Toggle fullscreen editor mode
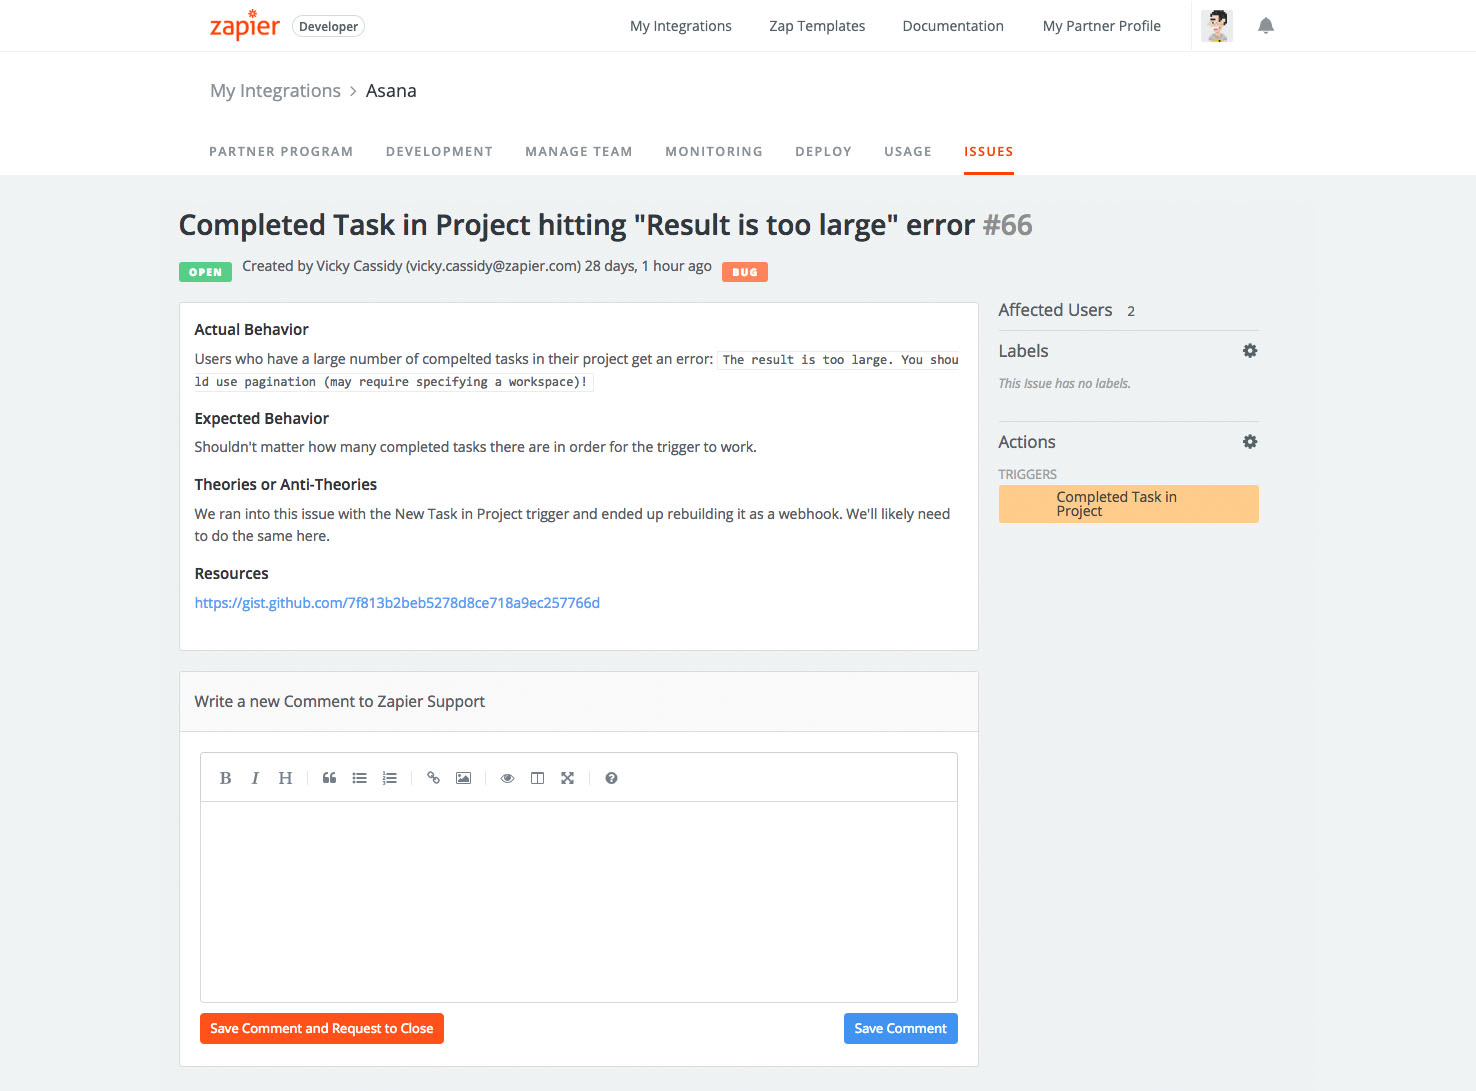 click(567, 778)
